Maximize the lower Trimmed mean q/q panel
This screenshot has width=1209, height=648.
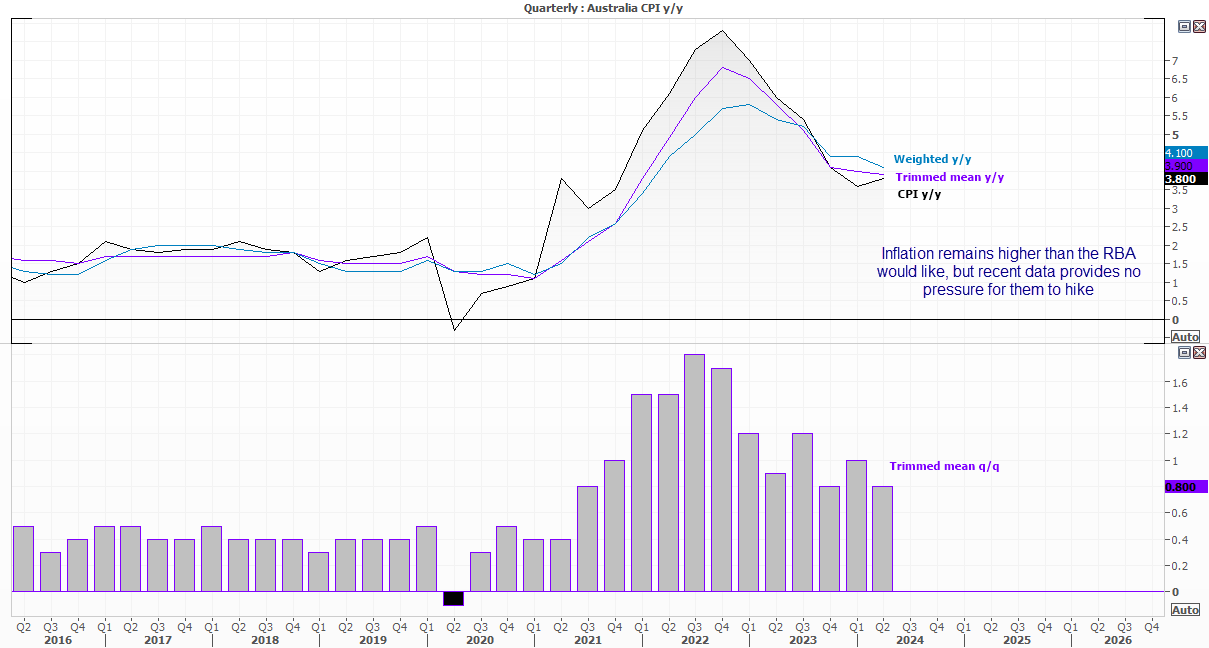tap(1185, 352)
